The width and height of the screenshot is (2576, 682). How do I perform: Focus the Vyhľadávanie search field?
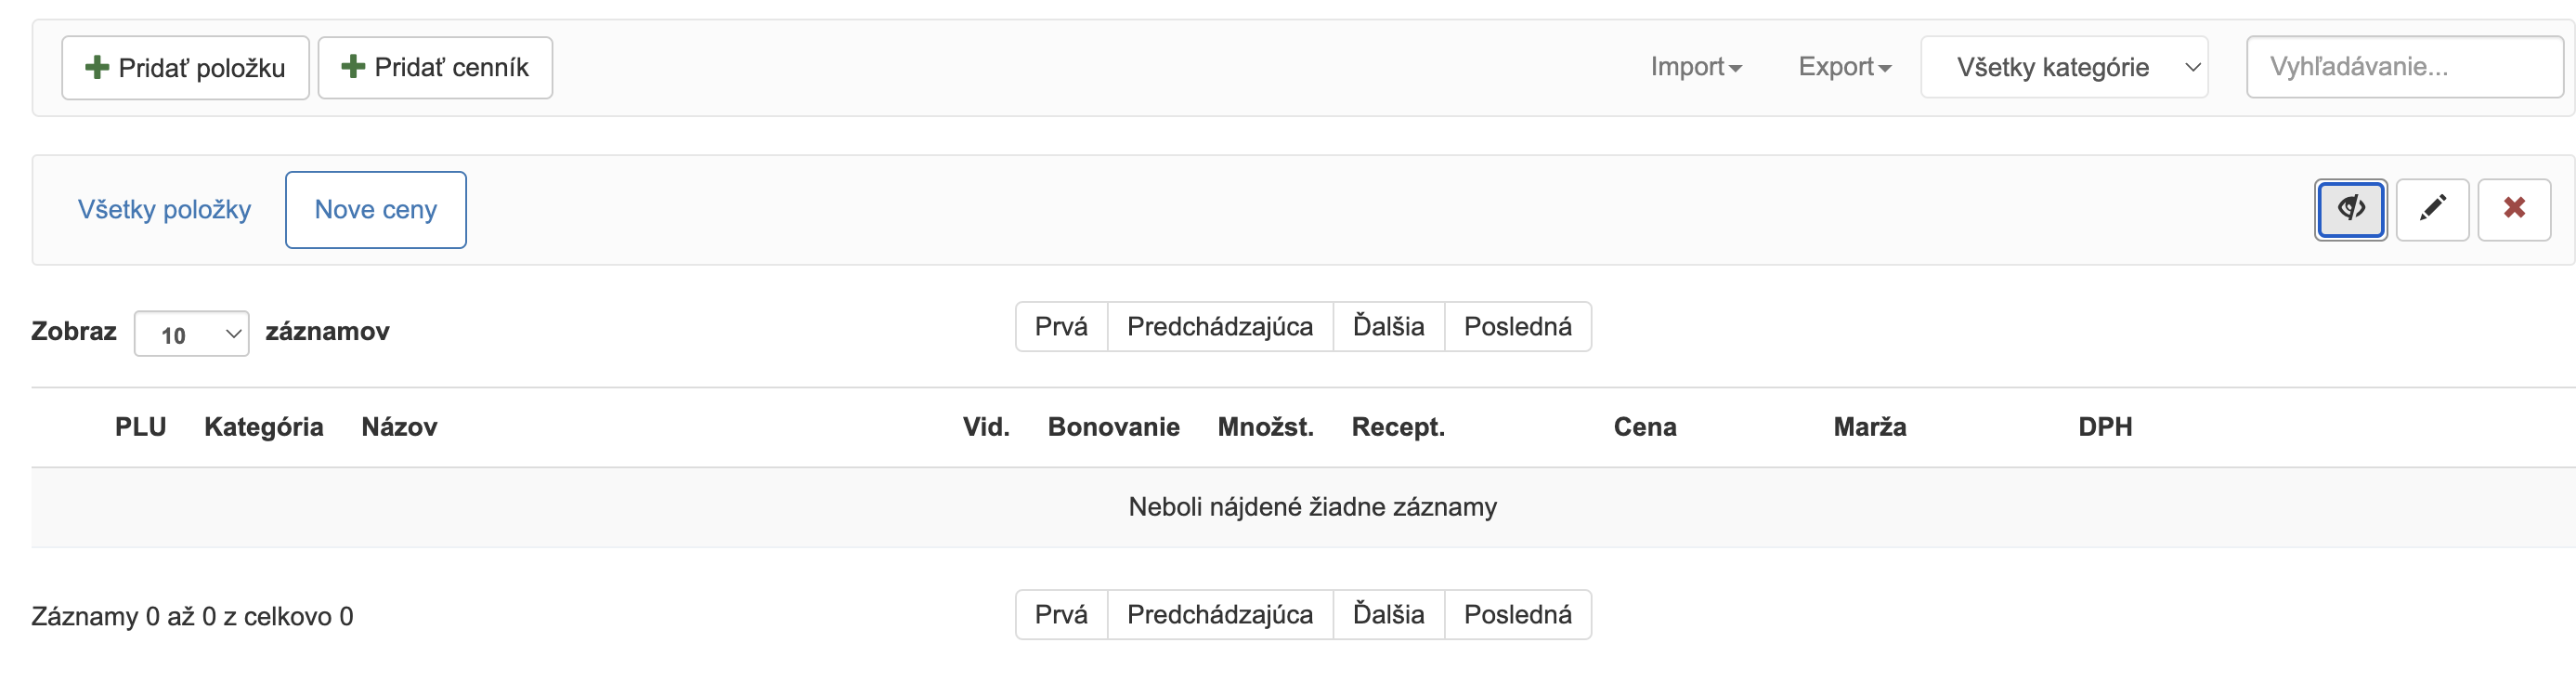[x=2404, y=67]
